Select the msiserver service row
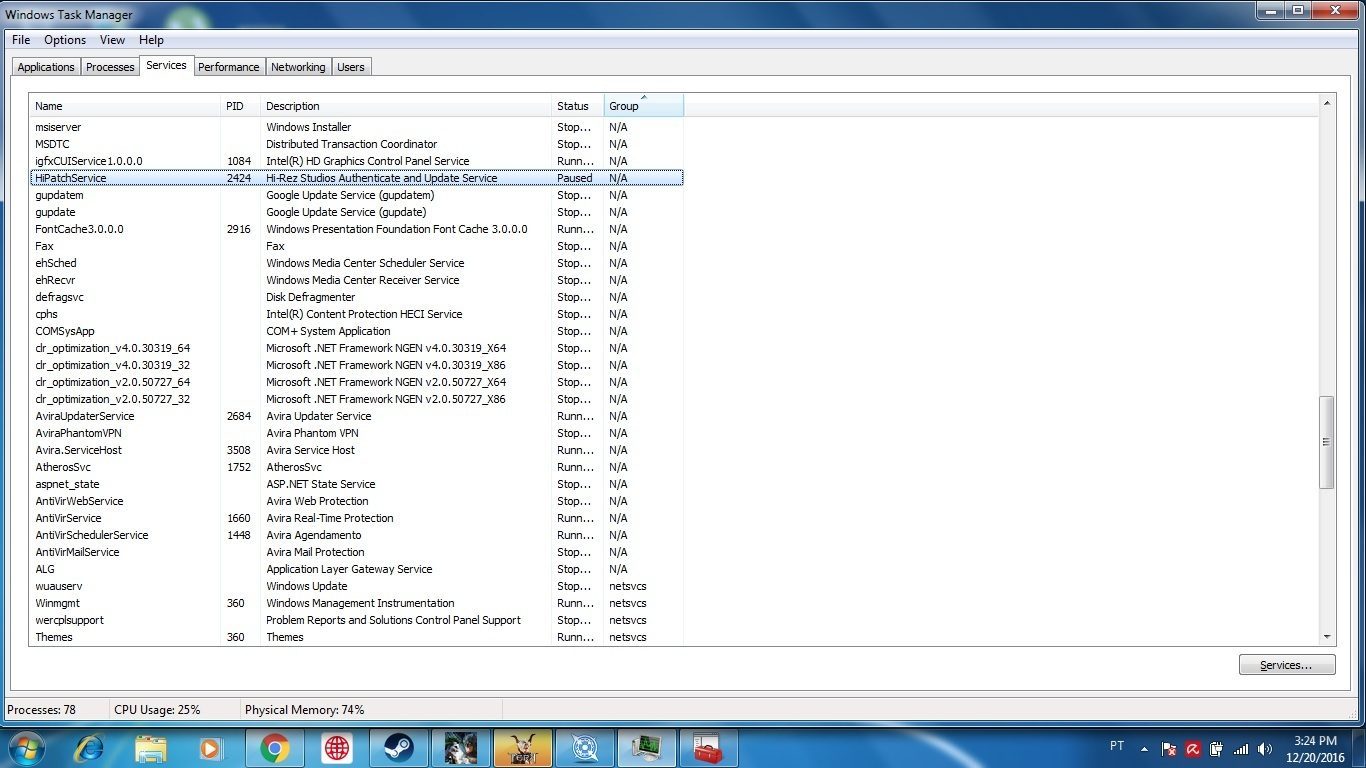1366x768 pixels. (357, 127)
